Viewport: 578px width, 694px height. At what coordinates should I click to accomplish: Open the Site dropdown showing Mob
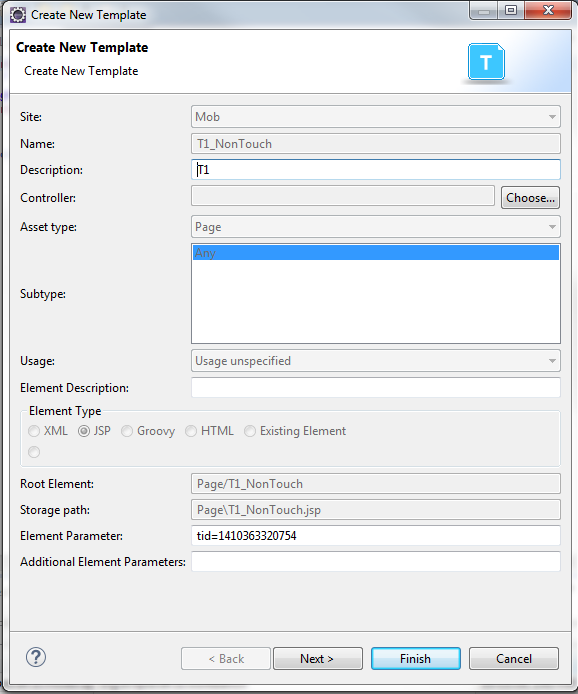(x=376, y=117)
